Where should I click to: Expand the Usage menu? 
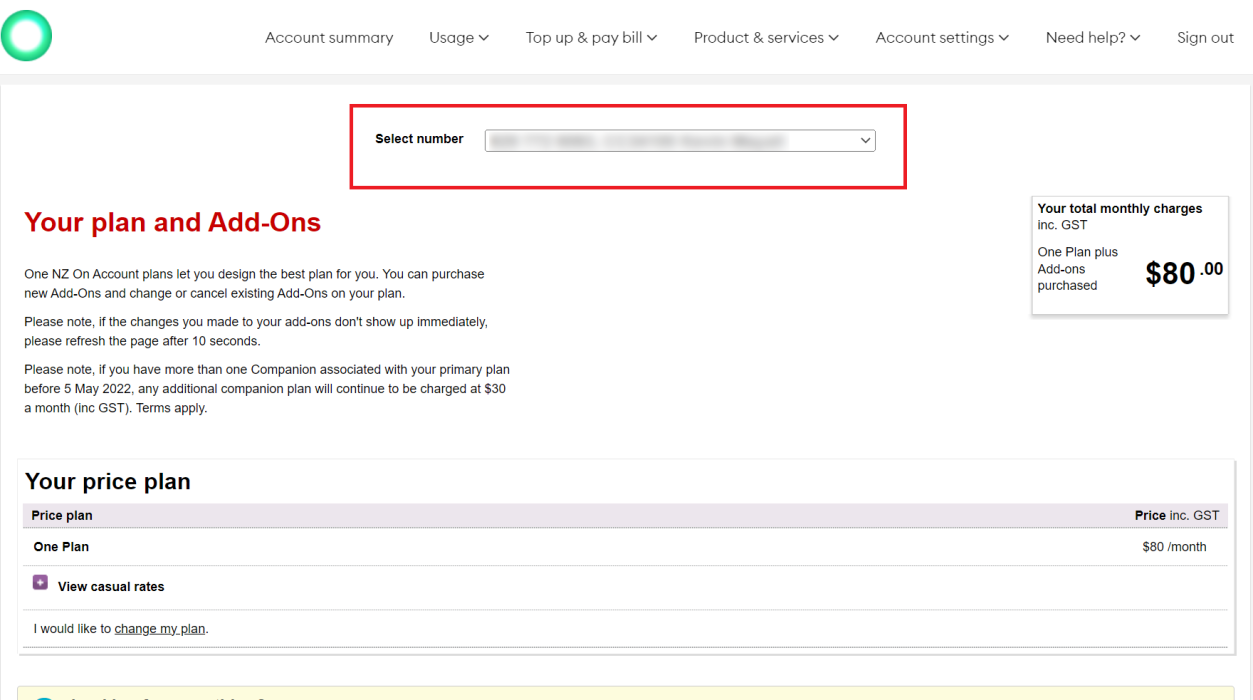tap(459, 38)
